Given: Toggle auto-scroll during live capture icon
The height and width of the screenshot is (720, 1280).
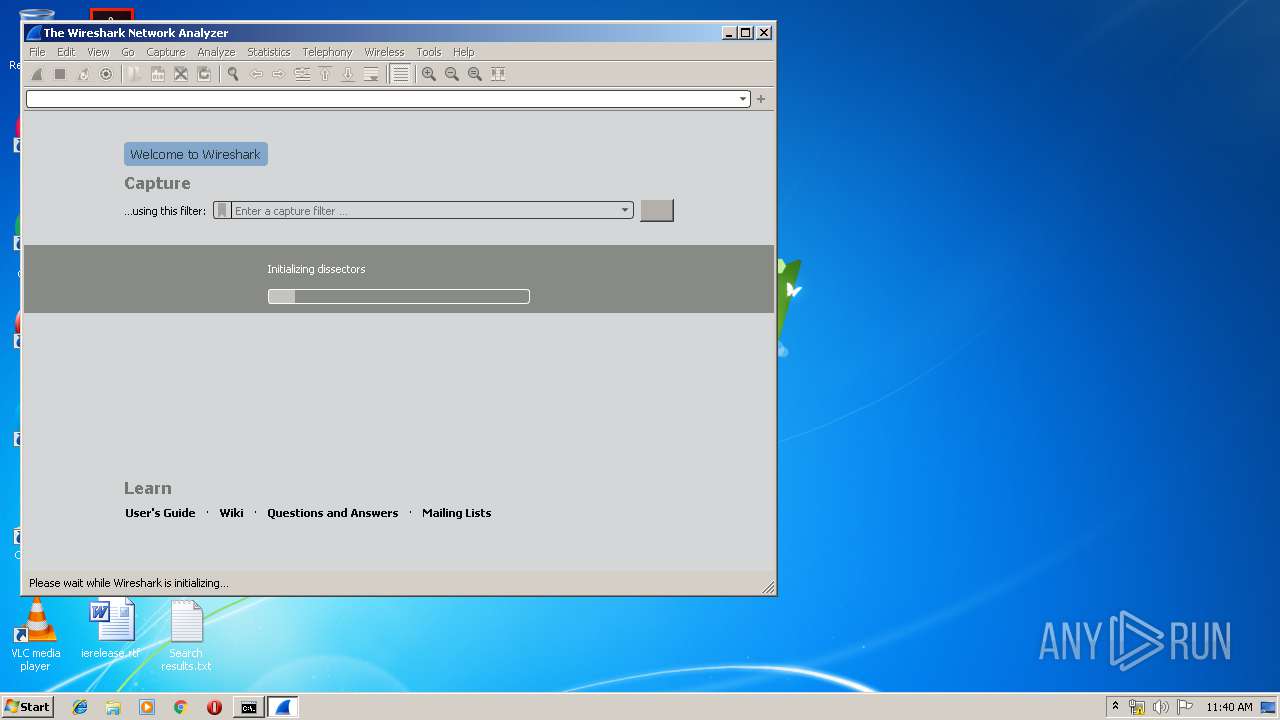Looking at the screenshot, I should tap(371, 74).
